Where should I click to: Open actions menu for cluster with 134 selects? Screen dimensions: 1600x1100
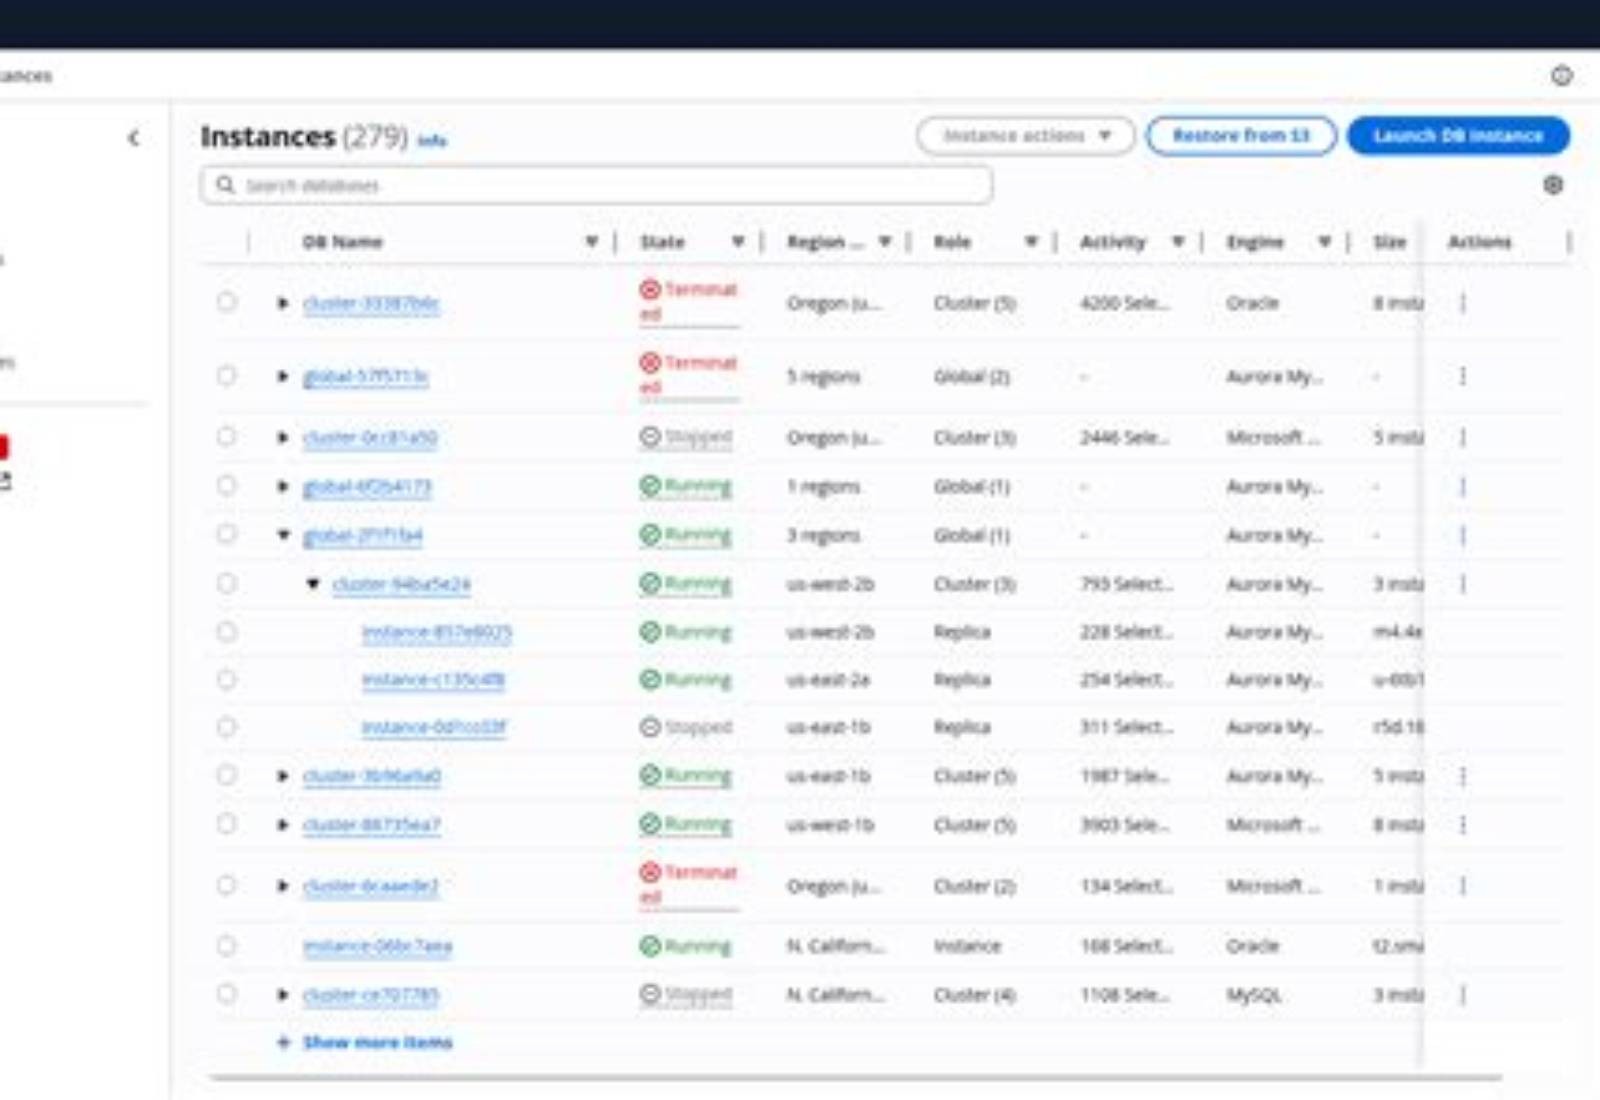pyautogui.click(x=1463, y=885)
